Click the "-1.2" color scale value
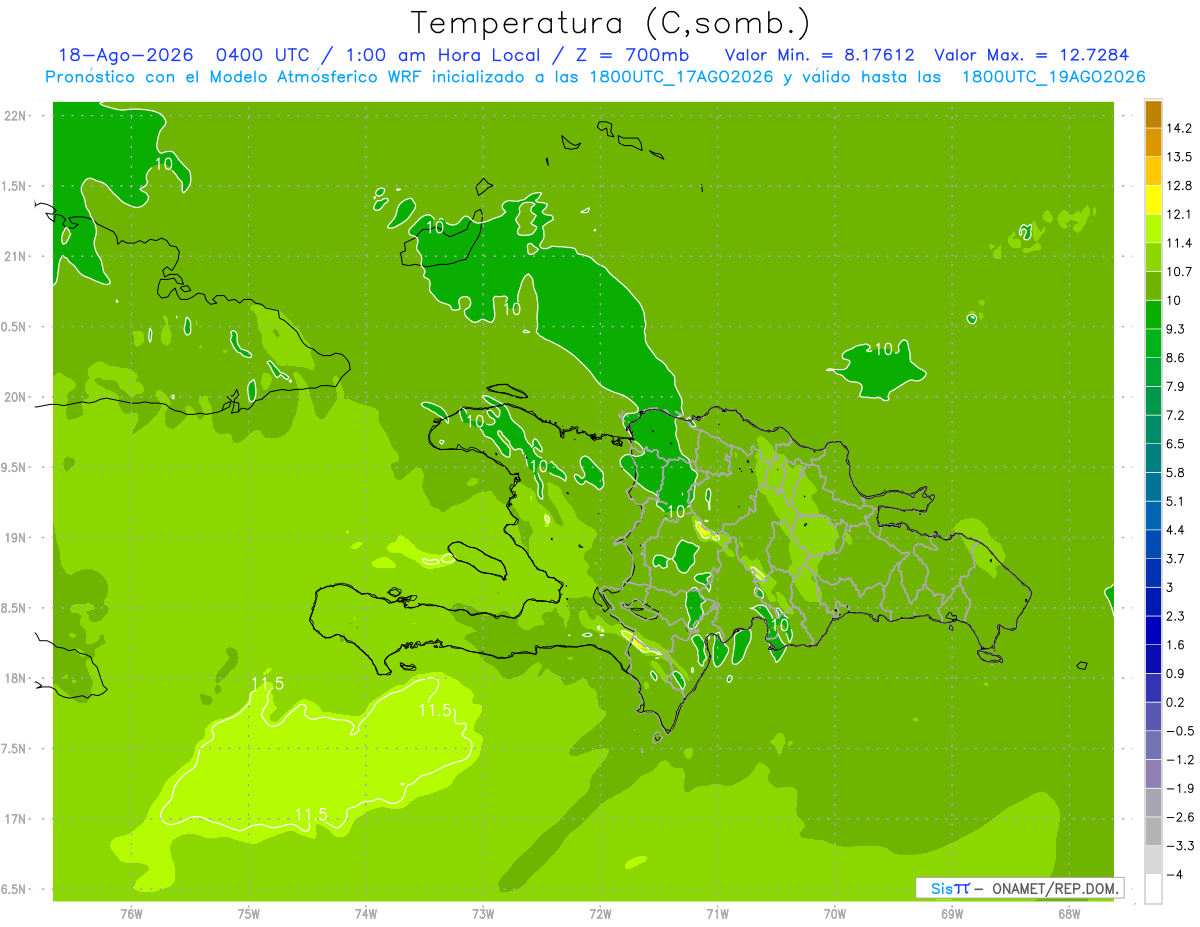1200x927 pixels. (1180, 760)
